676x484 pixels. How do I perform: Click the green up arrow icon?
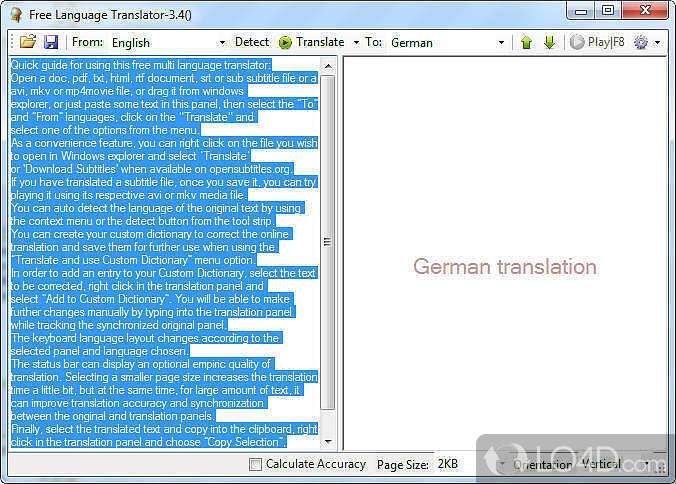526,43
